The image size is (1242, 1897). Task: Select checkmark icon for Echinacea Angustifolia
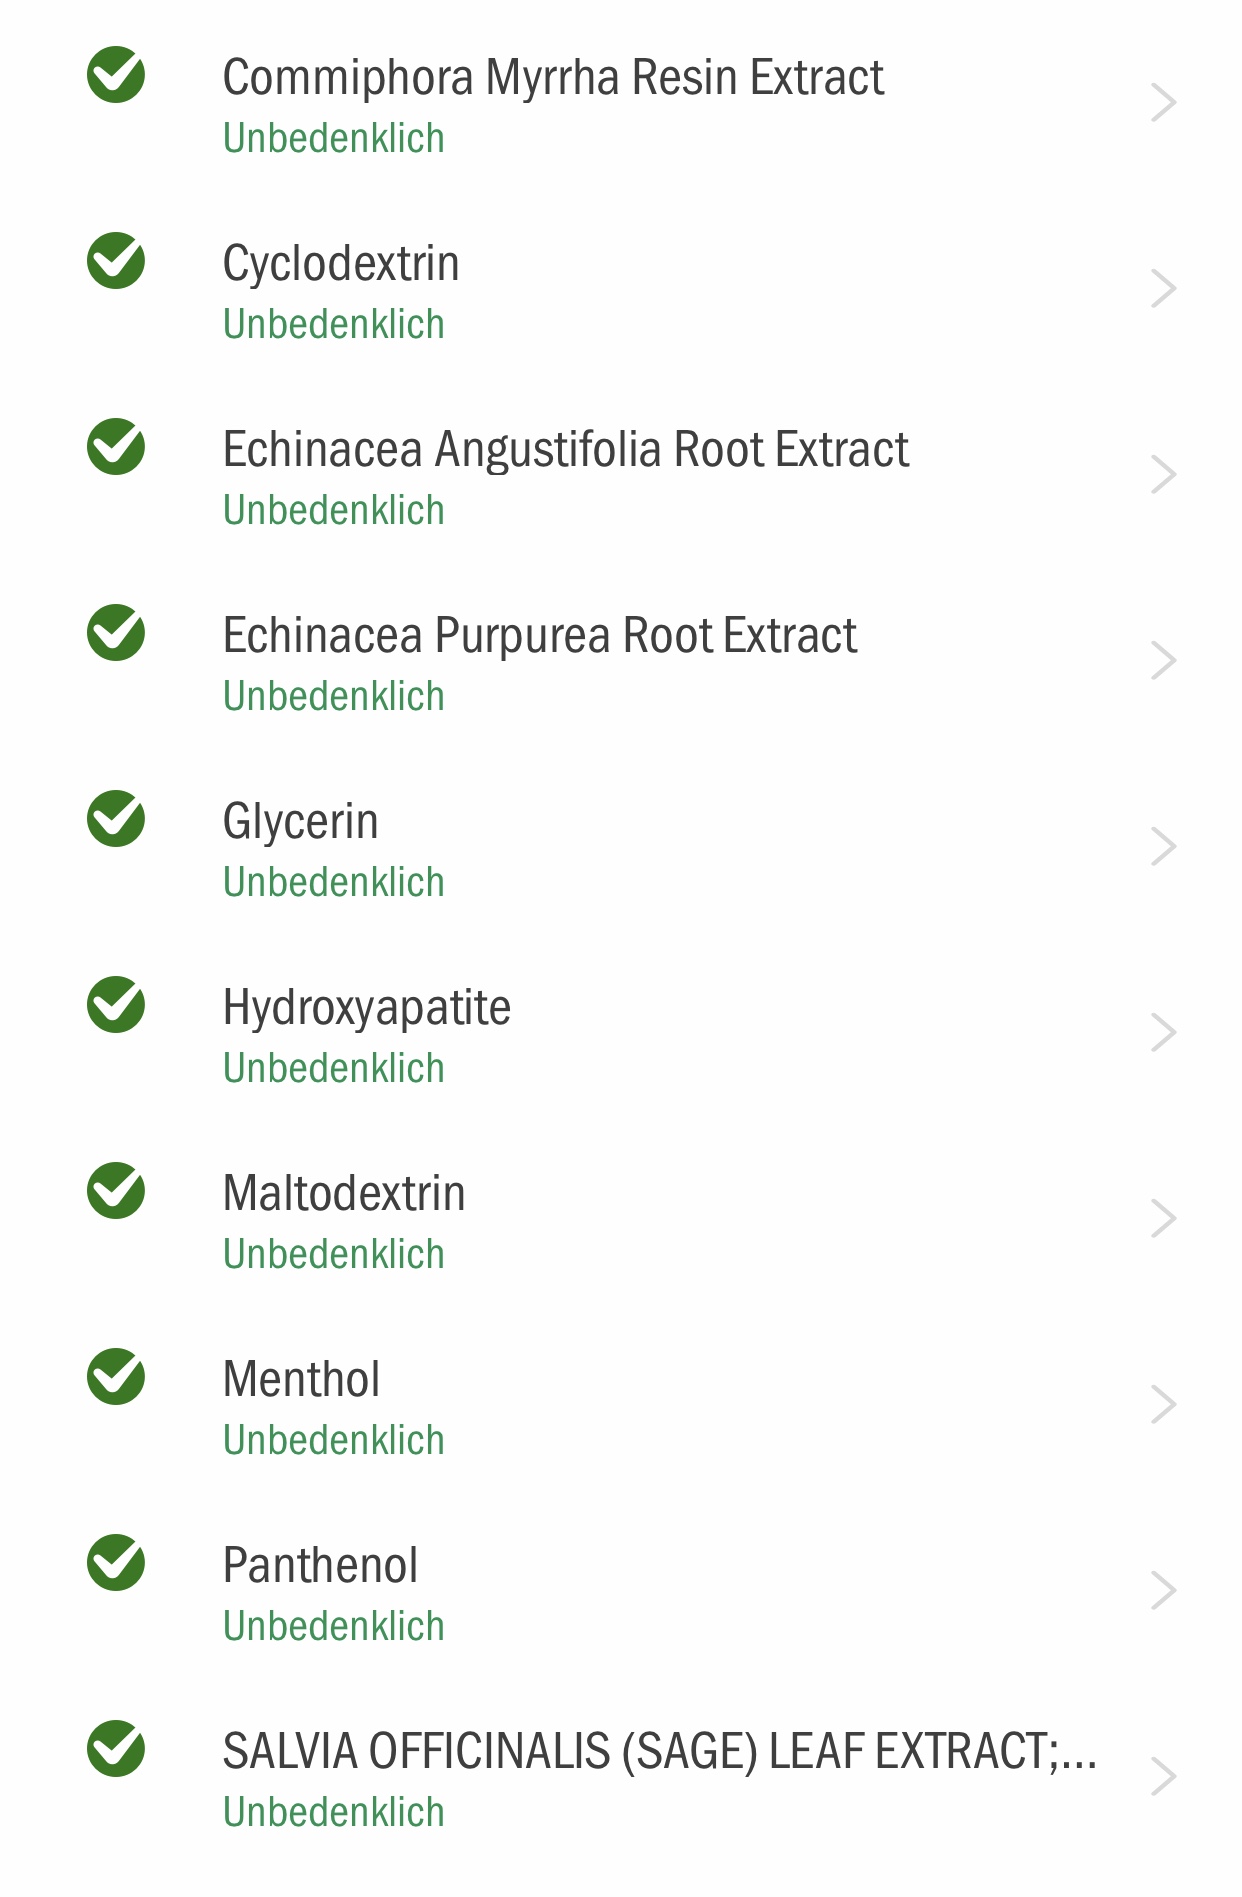pyautogui.click(x=116, y=447)
